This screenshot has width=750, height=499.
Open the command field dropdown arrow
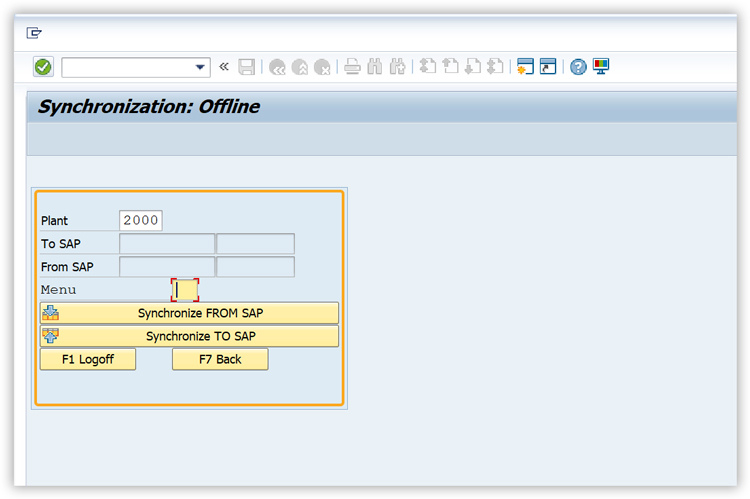pyautogui.click(x=200, y=67)
